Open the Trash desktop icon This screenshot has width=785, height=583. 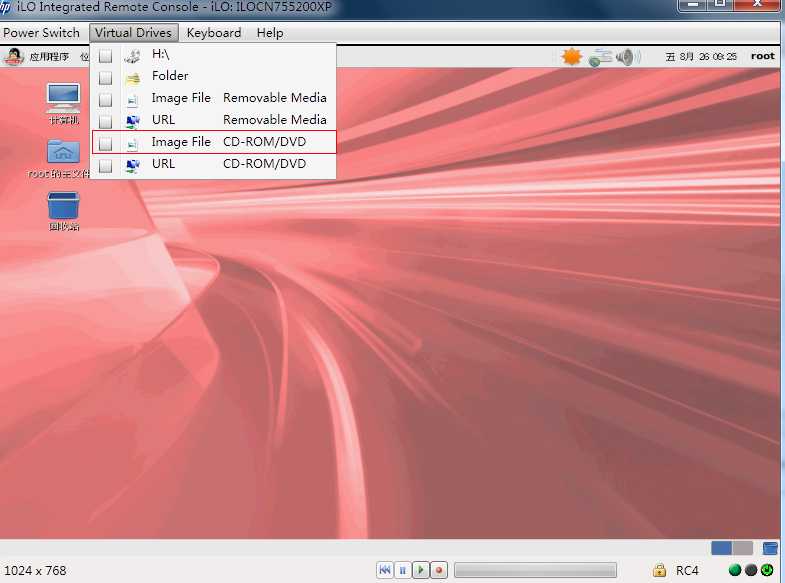[64, 212]
